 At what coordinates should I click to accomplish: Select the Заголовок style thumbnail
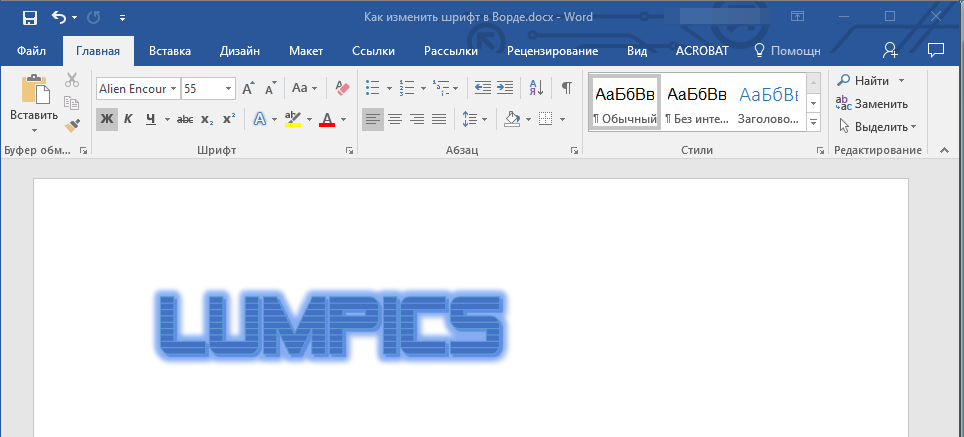pos(768,102)
